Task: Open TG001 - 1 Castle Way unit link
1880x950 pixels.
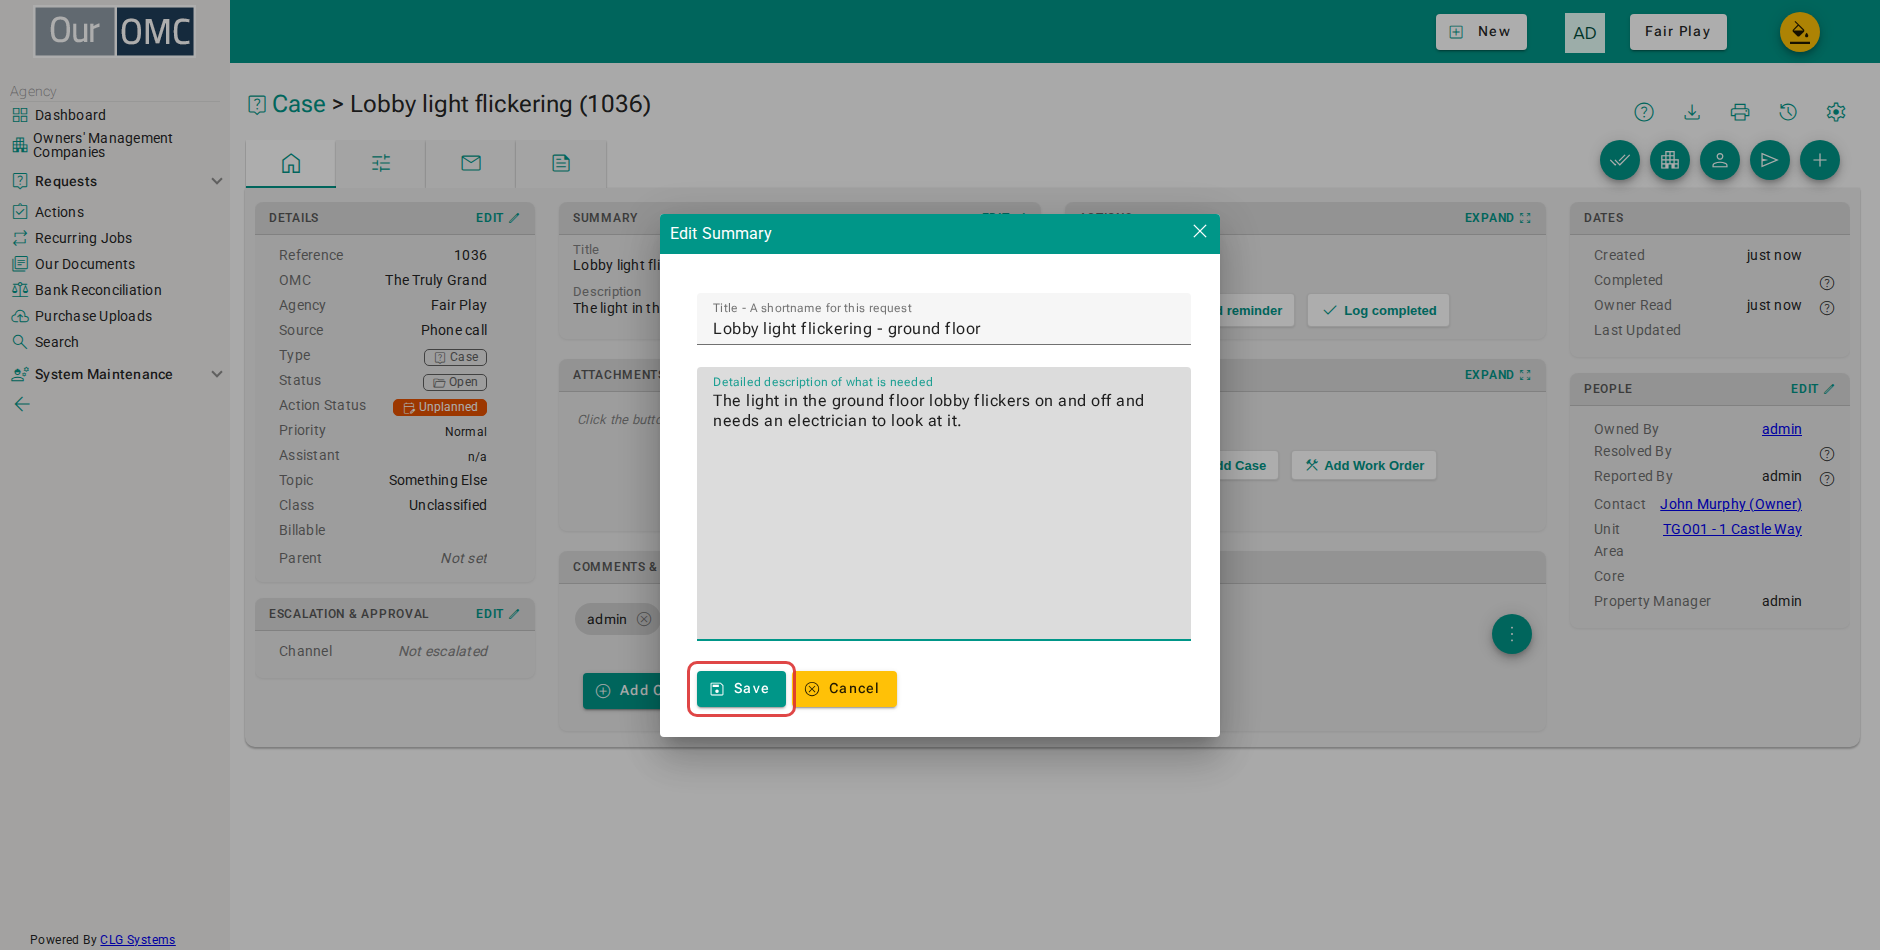Action: [x=1732, y=529]
